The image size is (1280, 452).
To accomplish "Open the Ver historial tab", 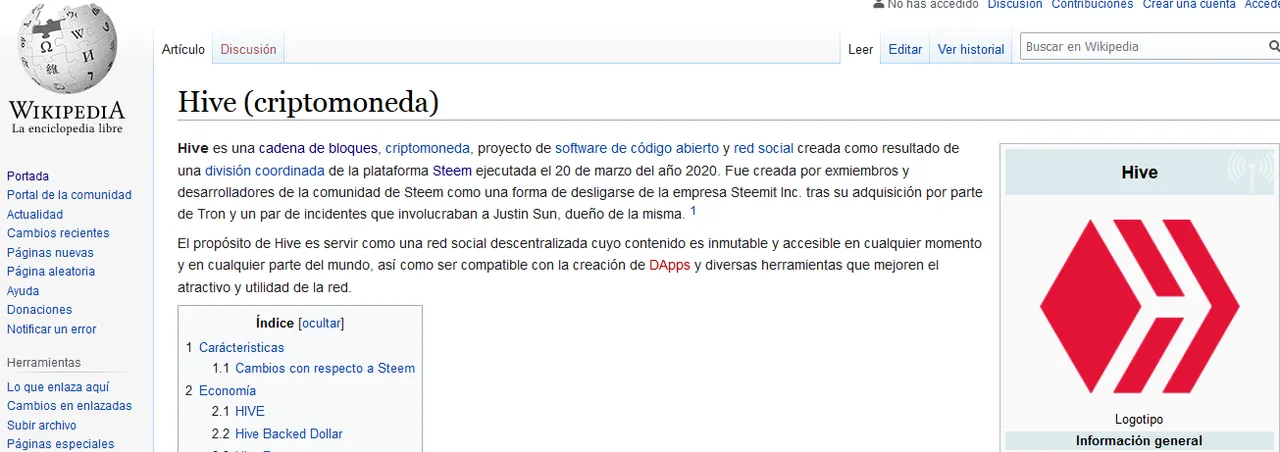I will pos(971,49).
